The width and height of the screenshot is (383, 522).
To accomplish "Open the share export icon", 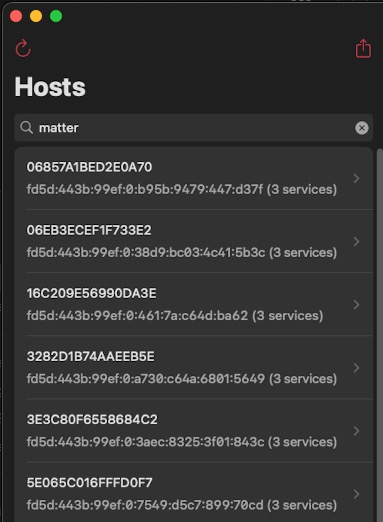I will (x=363, y=49).
